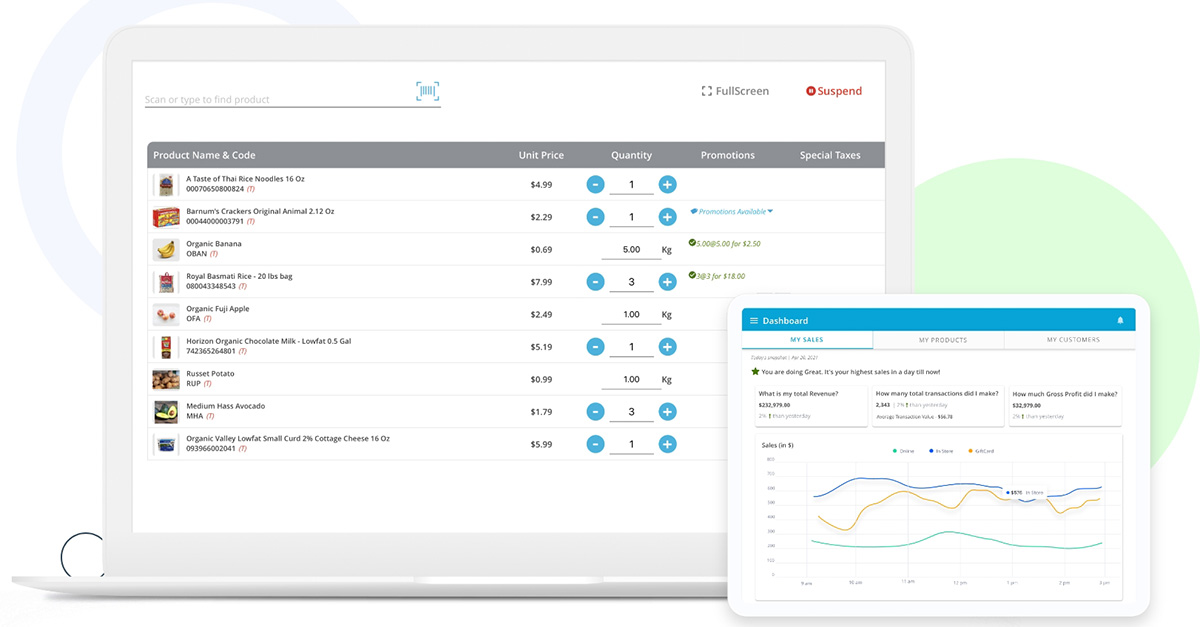Image resolution: width=1200 pixels, height=627 pixels.
Task: Increase quantity of Medium Hass Avocado
Action: pyautogui.click(x=668, y=412)
